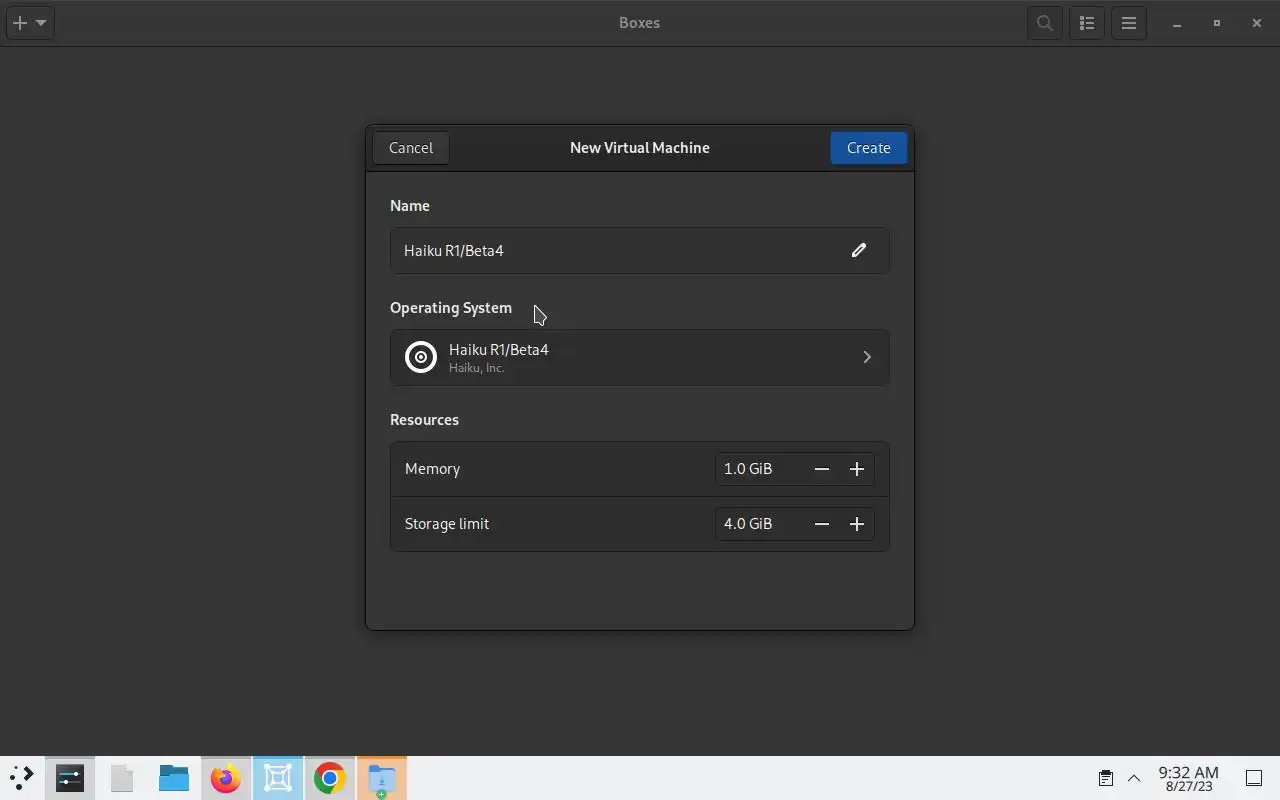
Task: Edit the VM name with pencil icon
Action: [x=858, y=250]
